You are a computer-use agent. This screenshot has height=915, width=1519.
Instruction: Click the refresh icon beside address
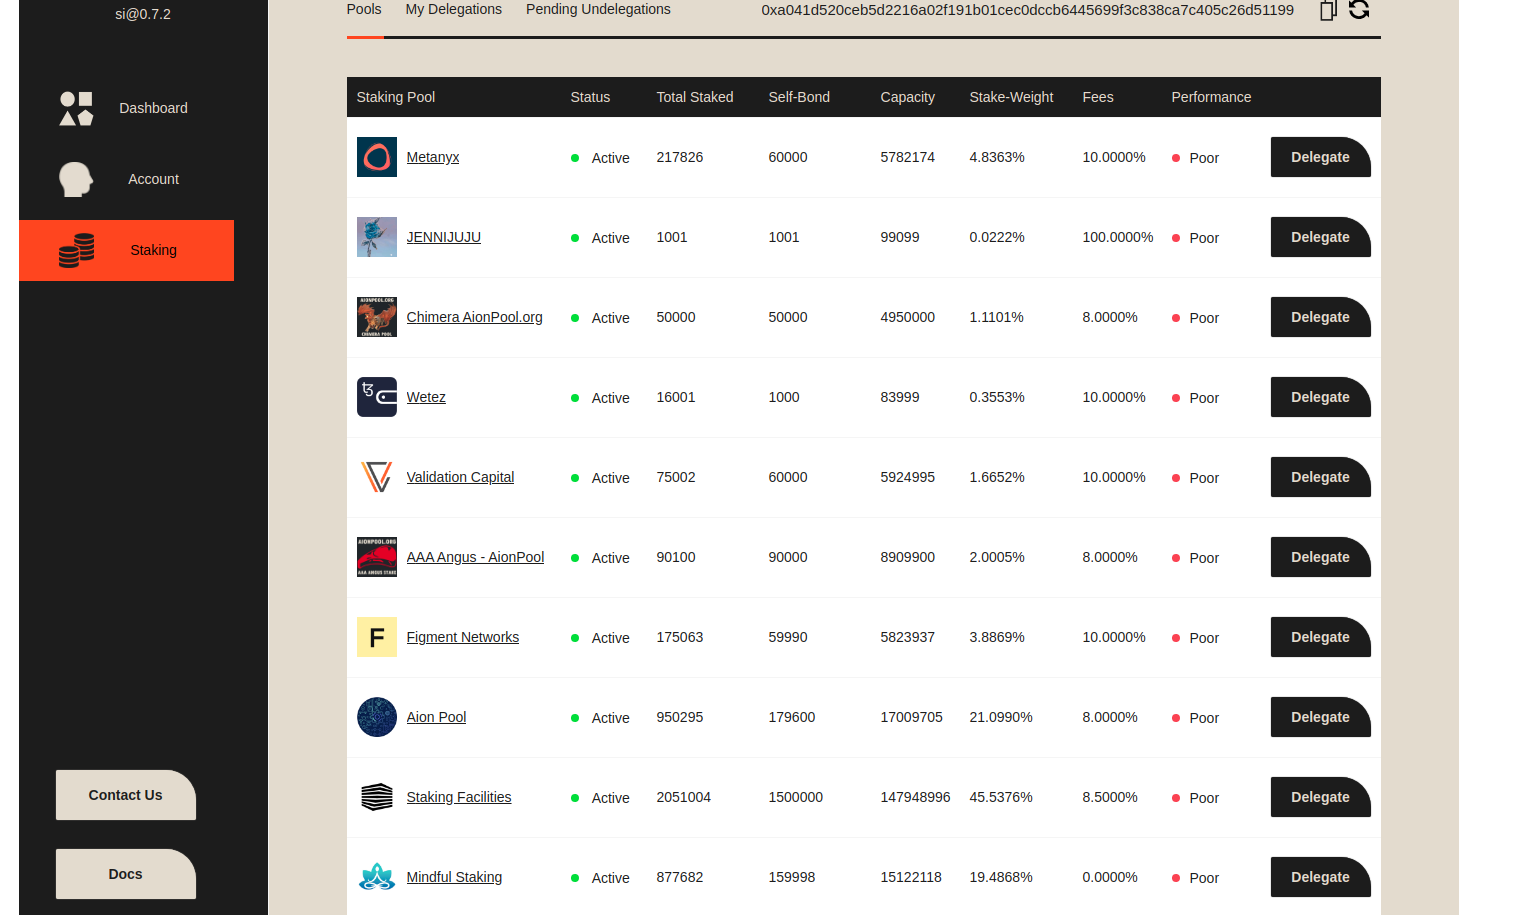pyautogui.click(x=1359, y=10)
